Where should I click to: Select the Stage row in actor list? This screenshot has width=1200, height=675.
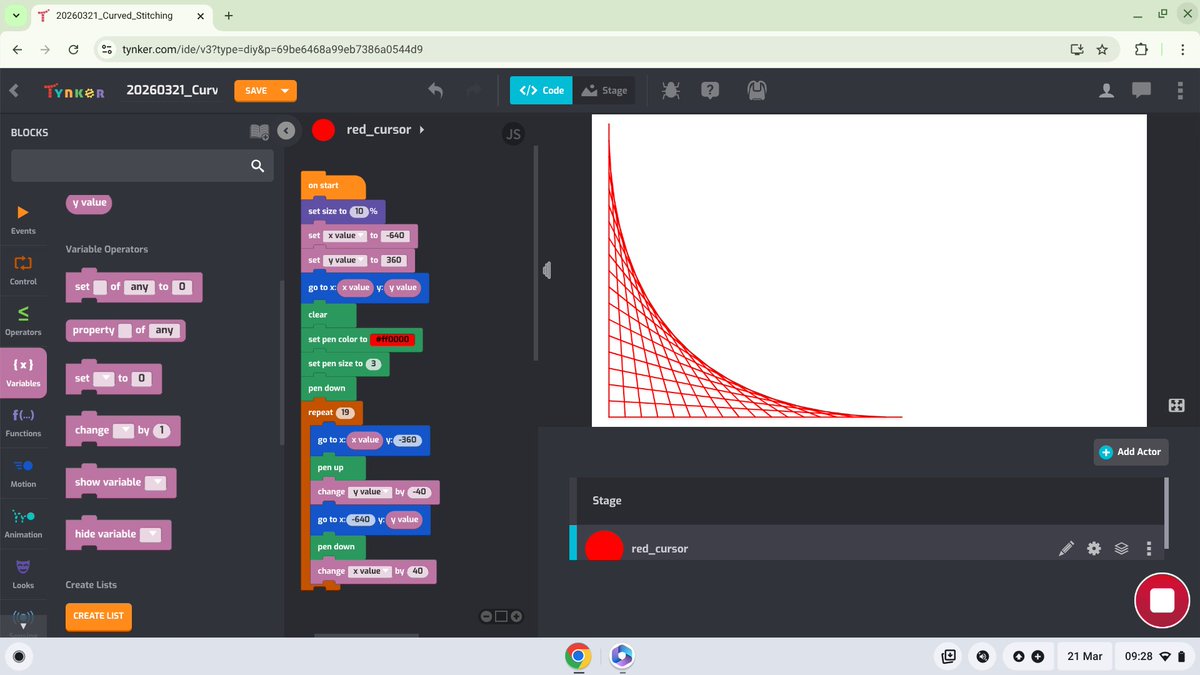click(868, 501)
